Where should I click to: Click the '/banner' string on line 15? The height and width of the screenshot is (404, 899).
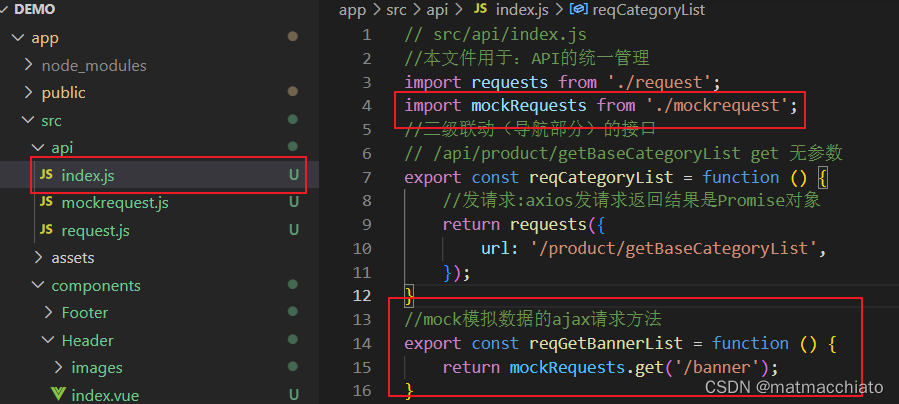tap(717, 367)
